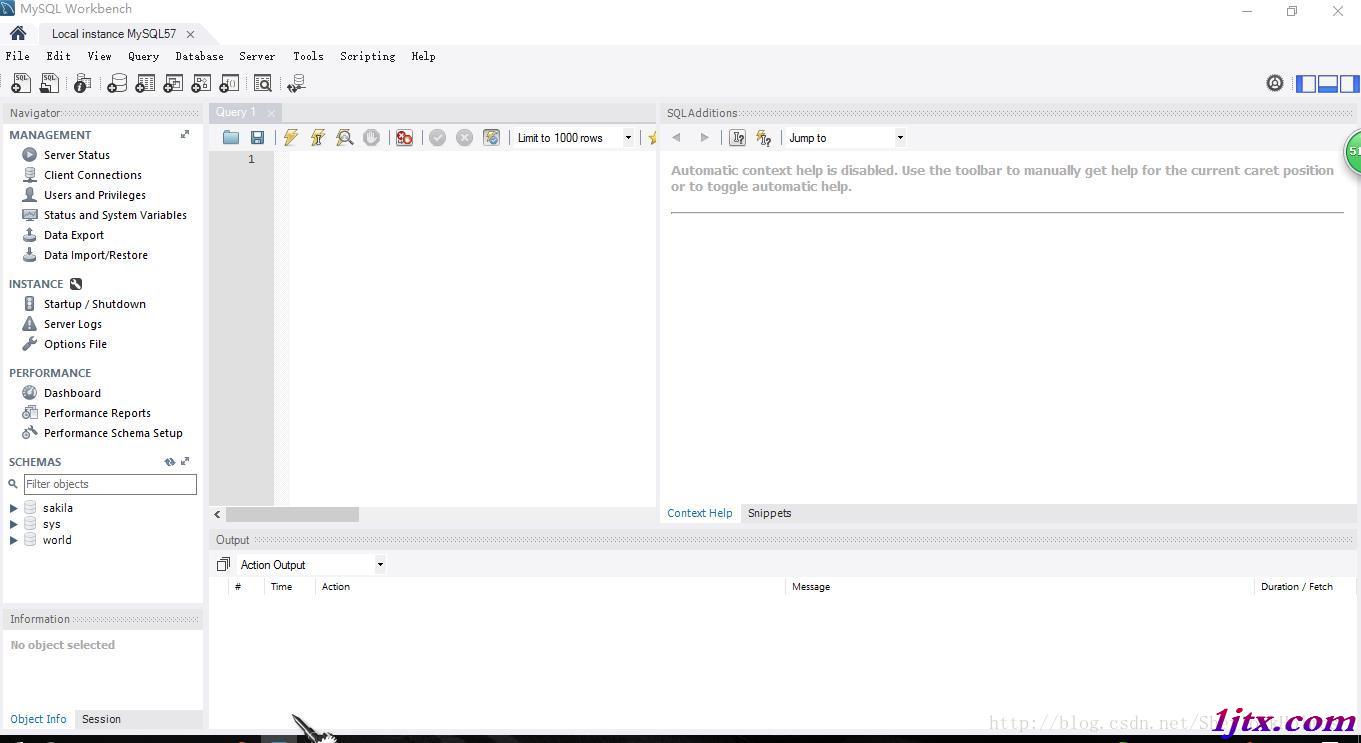Open Users and Privileges

[x=95, y=195]
